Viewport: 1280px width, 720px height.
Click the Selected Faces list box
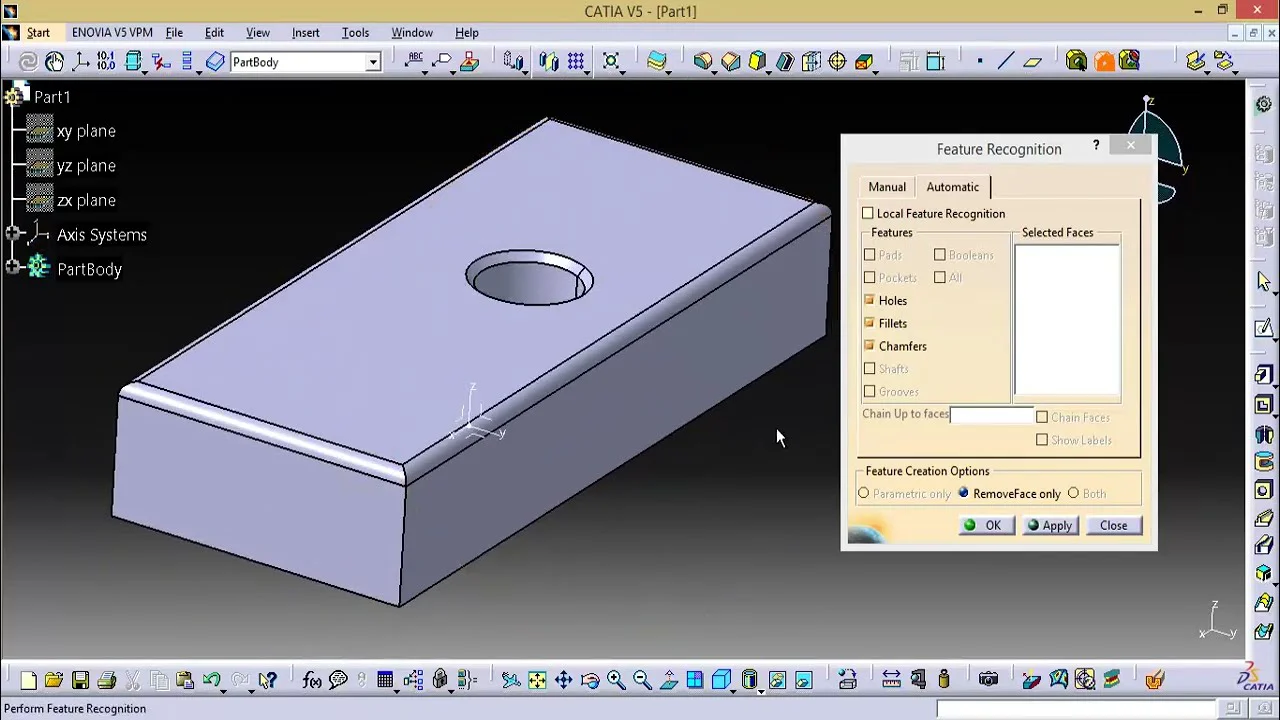click(1067, 320)
